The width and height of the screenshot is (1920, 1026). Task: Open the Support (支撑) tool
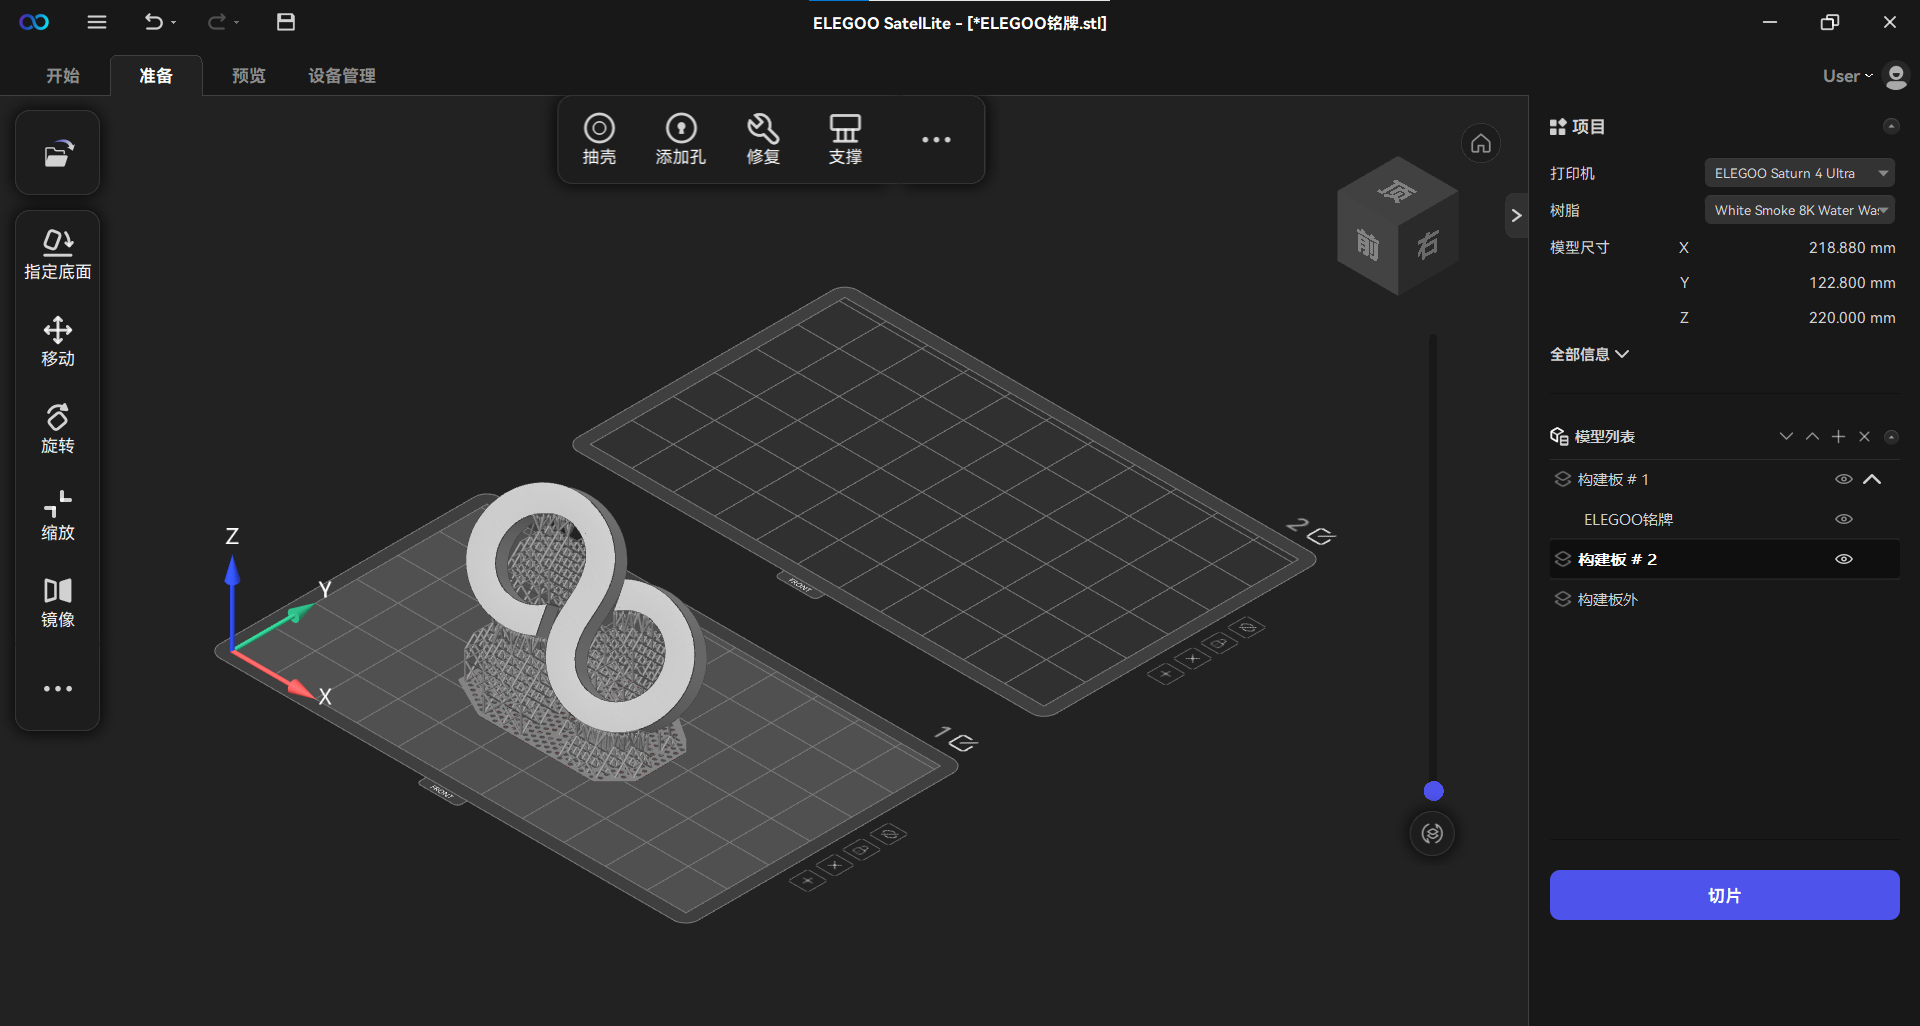click(x=845, y=139)
